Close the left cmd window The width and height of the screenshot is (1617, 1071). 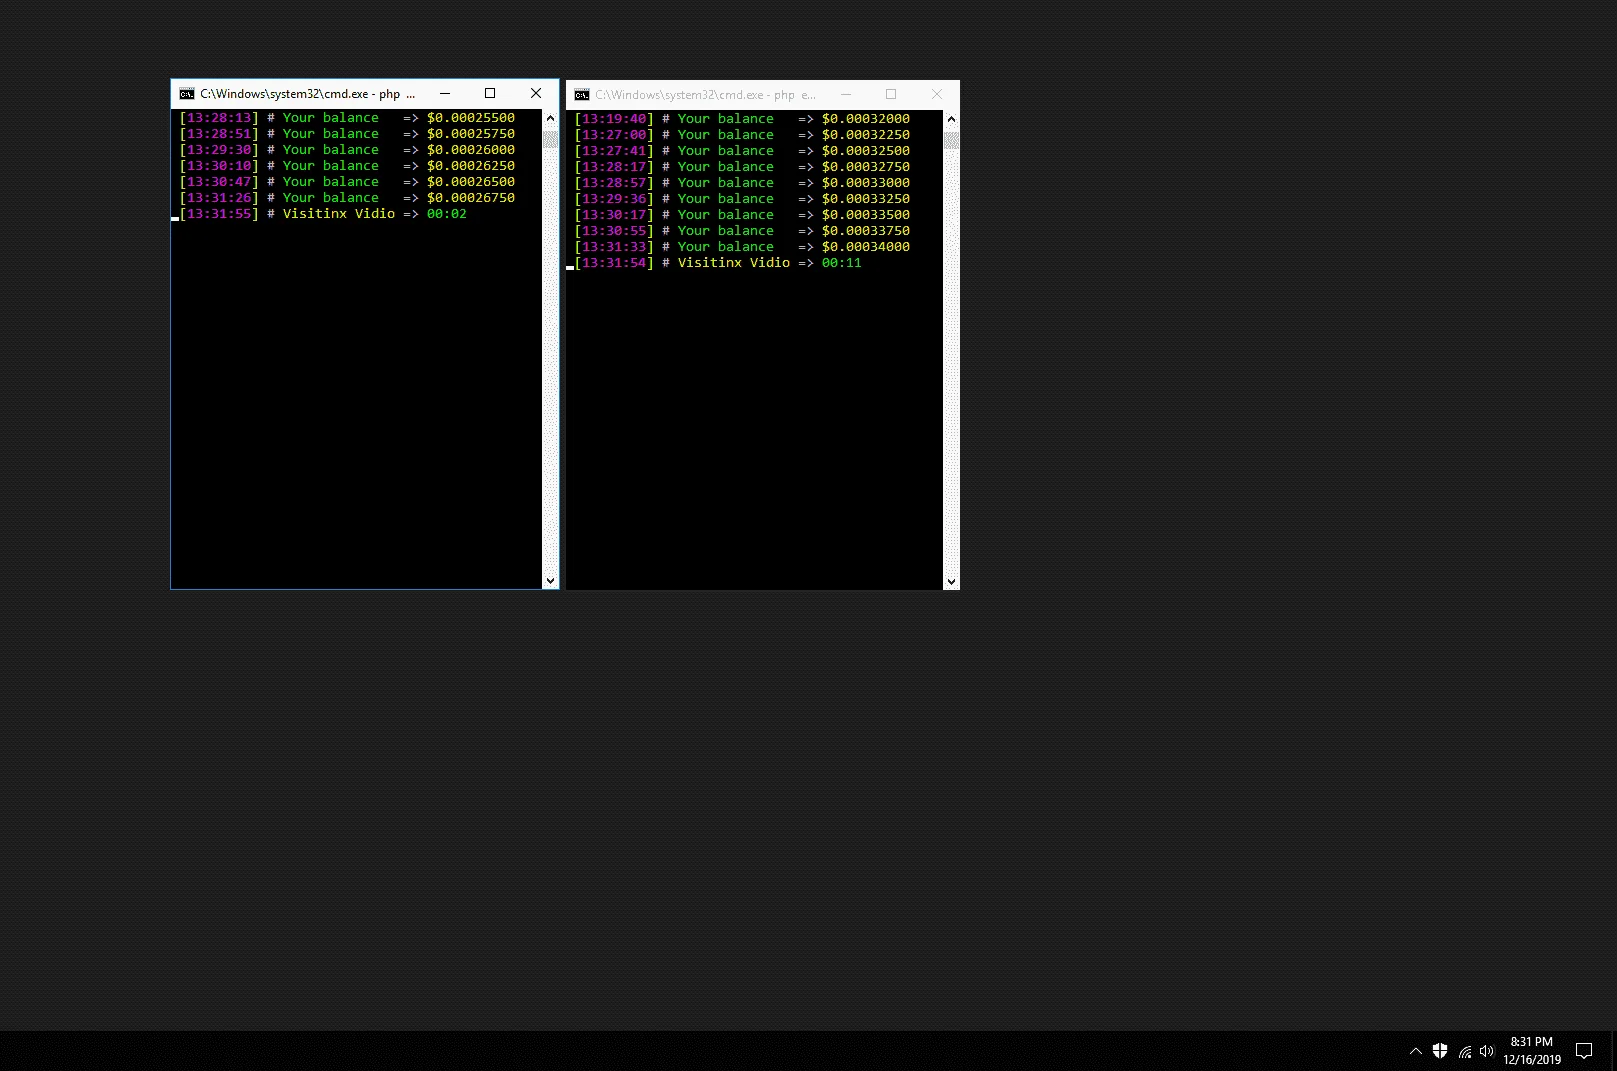coord(536,93)
